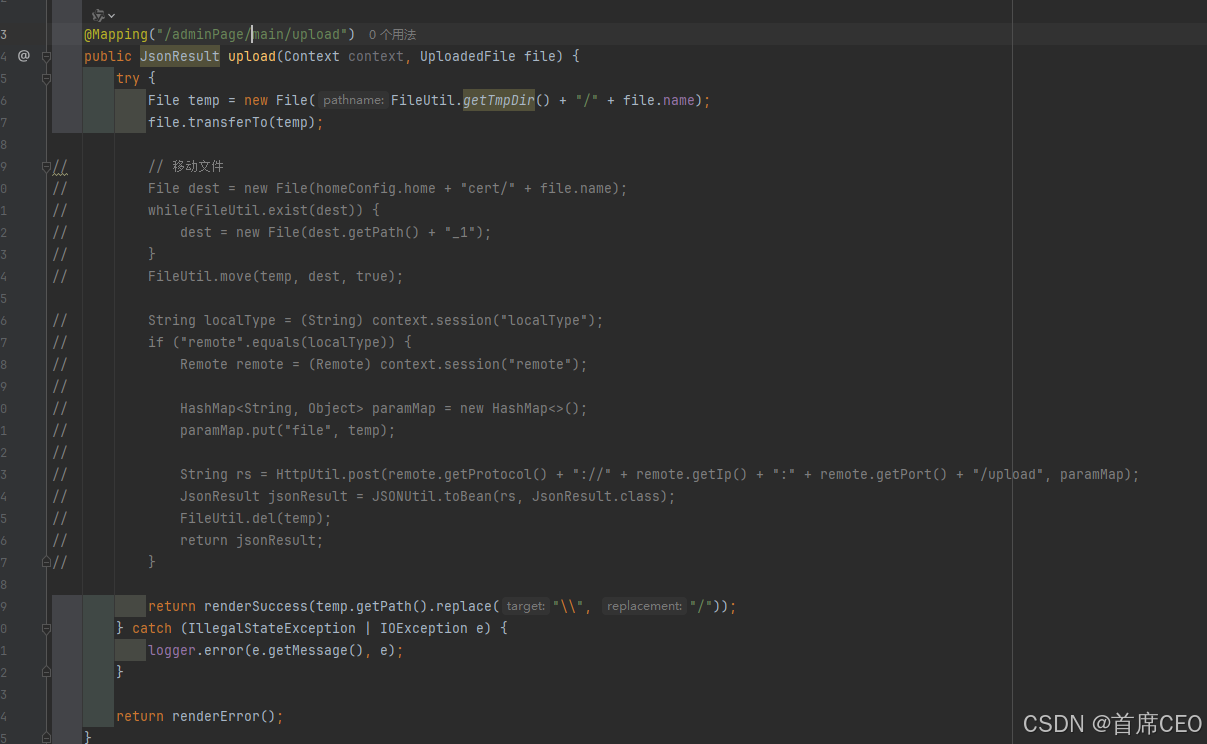The image size is (1207, 744).
Task: Click the fold-end marker near return renderError line
Action: click(x=46, y=738)
